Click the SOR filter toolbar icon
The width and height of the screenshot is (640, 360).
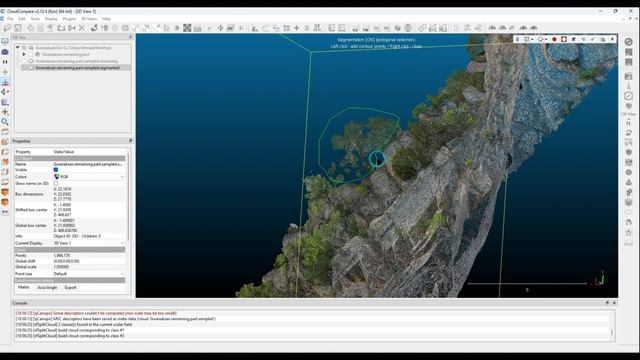click(x=198, y=28)
